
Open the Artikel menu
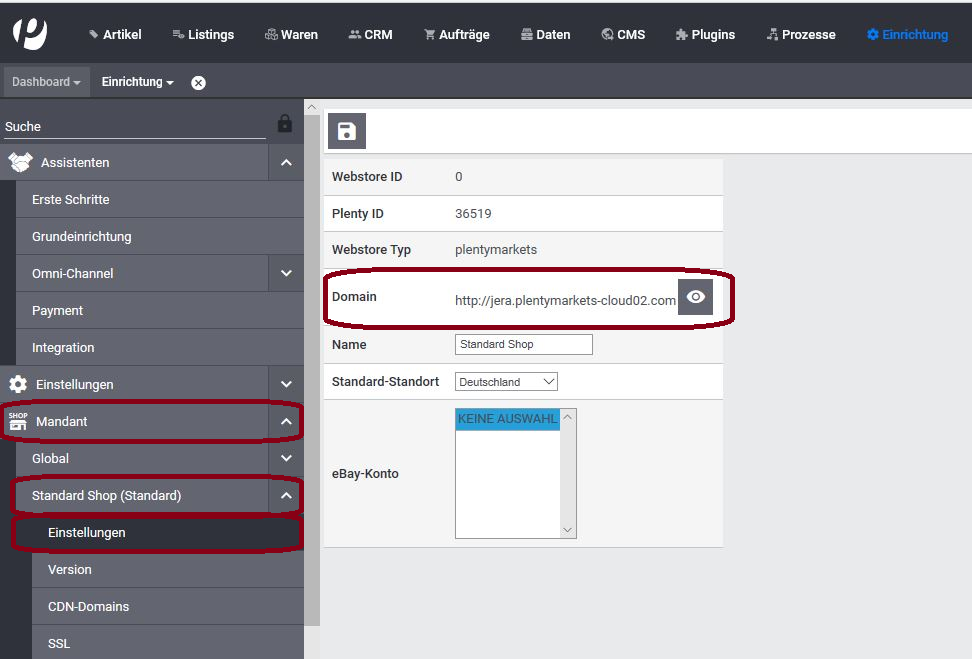[x=115, y=34]
